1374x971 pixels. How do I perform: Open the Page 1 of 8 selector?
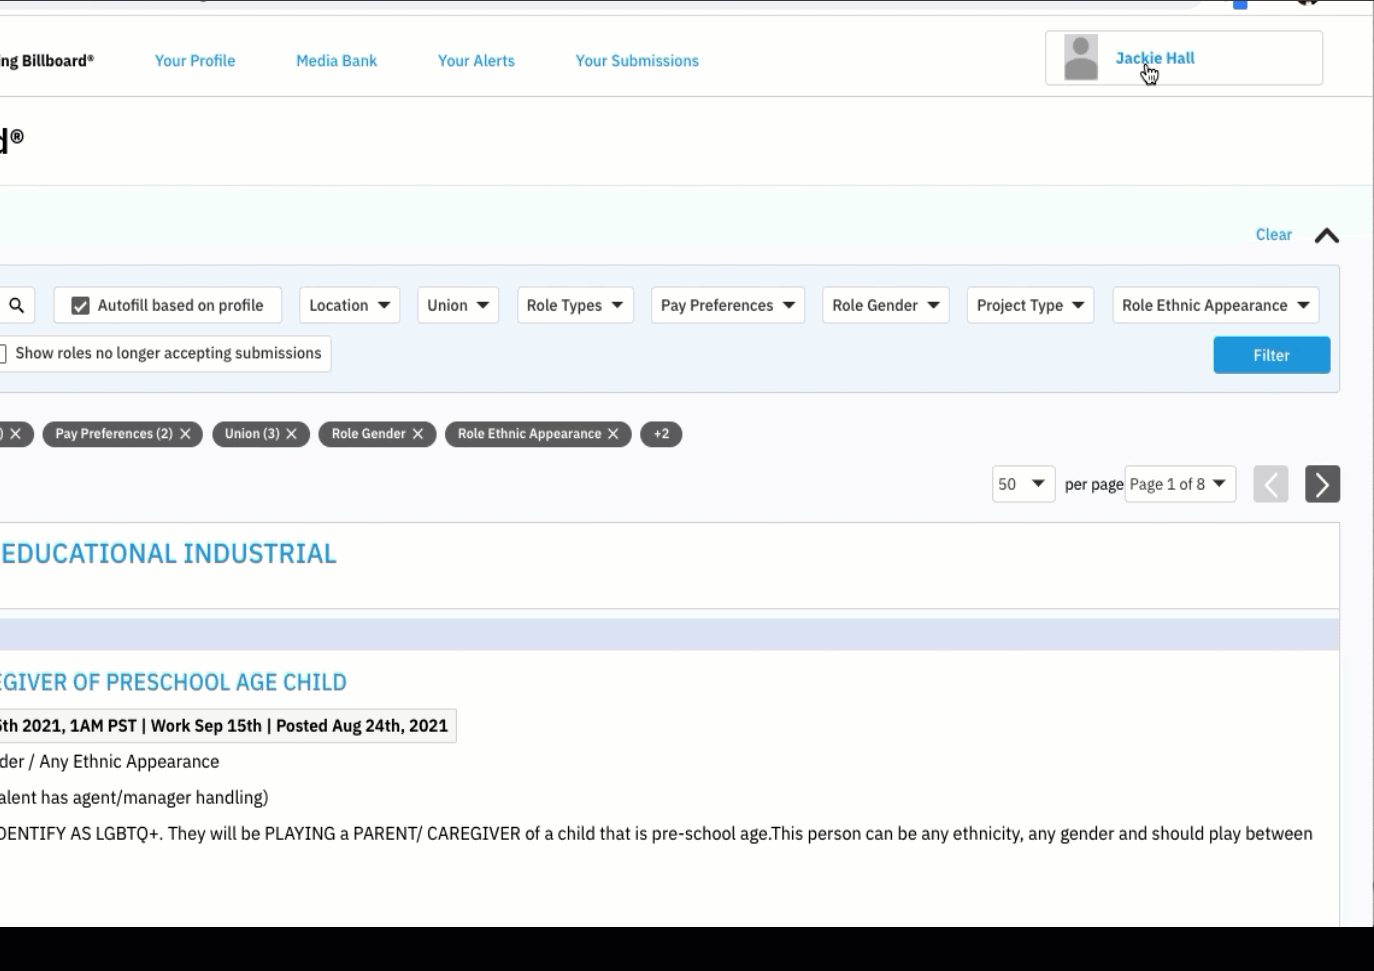[x=1180, y=484]
